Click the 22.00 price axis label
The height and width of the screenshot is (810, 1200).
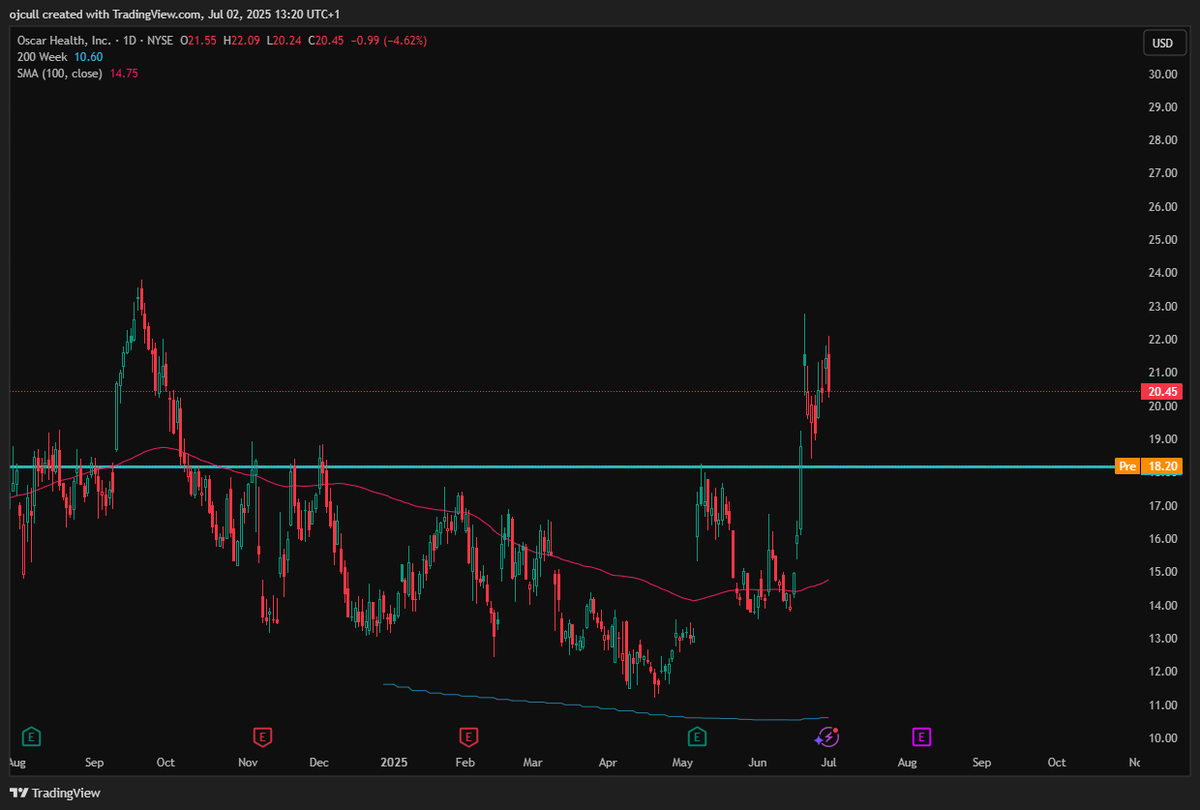[1161, 340]
